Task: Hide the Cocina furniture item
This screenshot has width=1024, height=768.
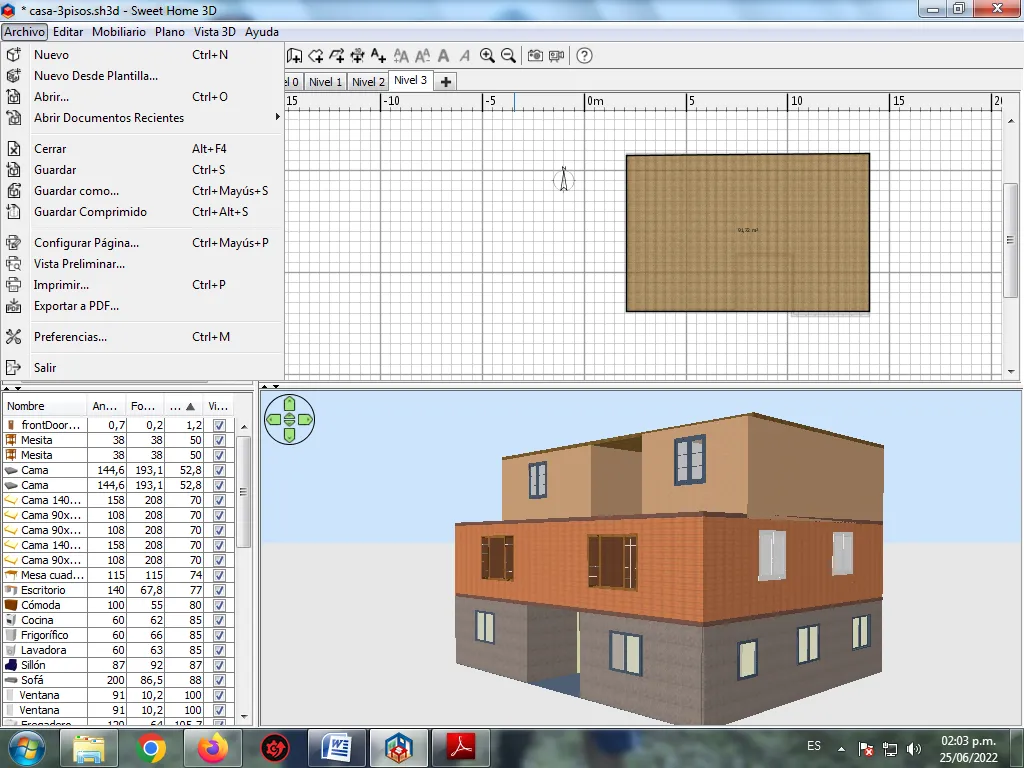Action: 219,620
